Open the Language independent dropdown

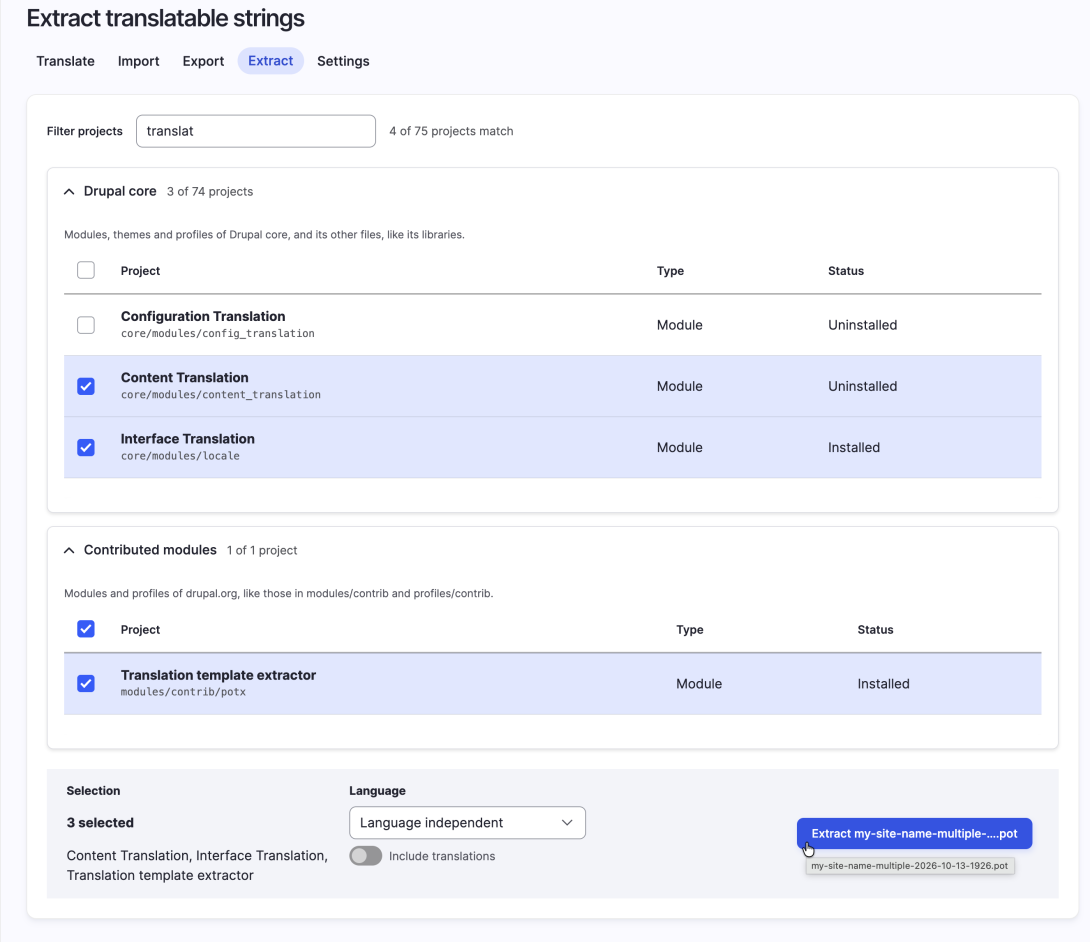pos(467,822)
